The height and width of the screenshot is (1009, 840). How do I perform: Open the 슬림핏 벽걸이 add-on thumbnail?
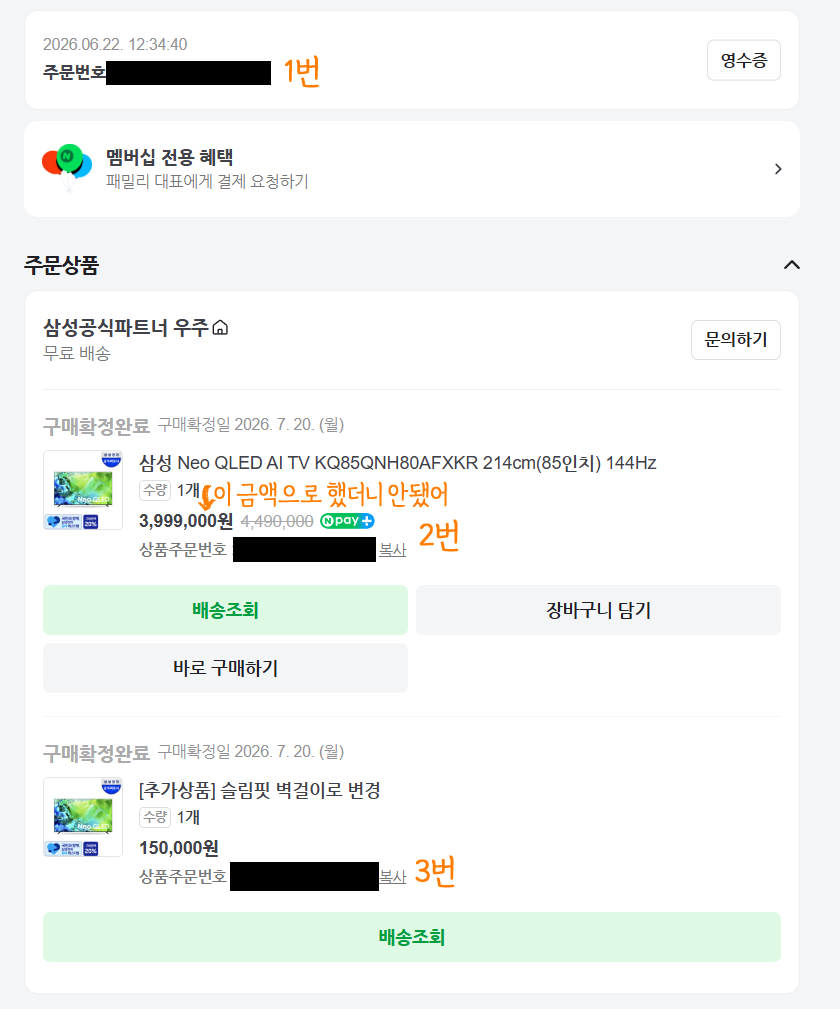pos(83,817)
